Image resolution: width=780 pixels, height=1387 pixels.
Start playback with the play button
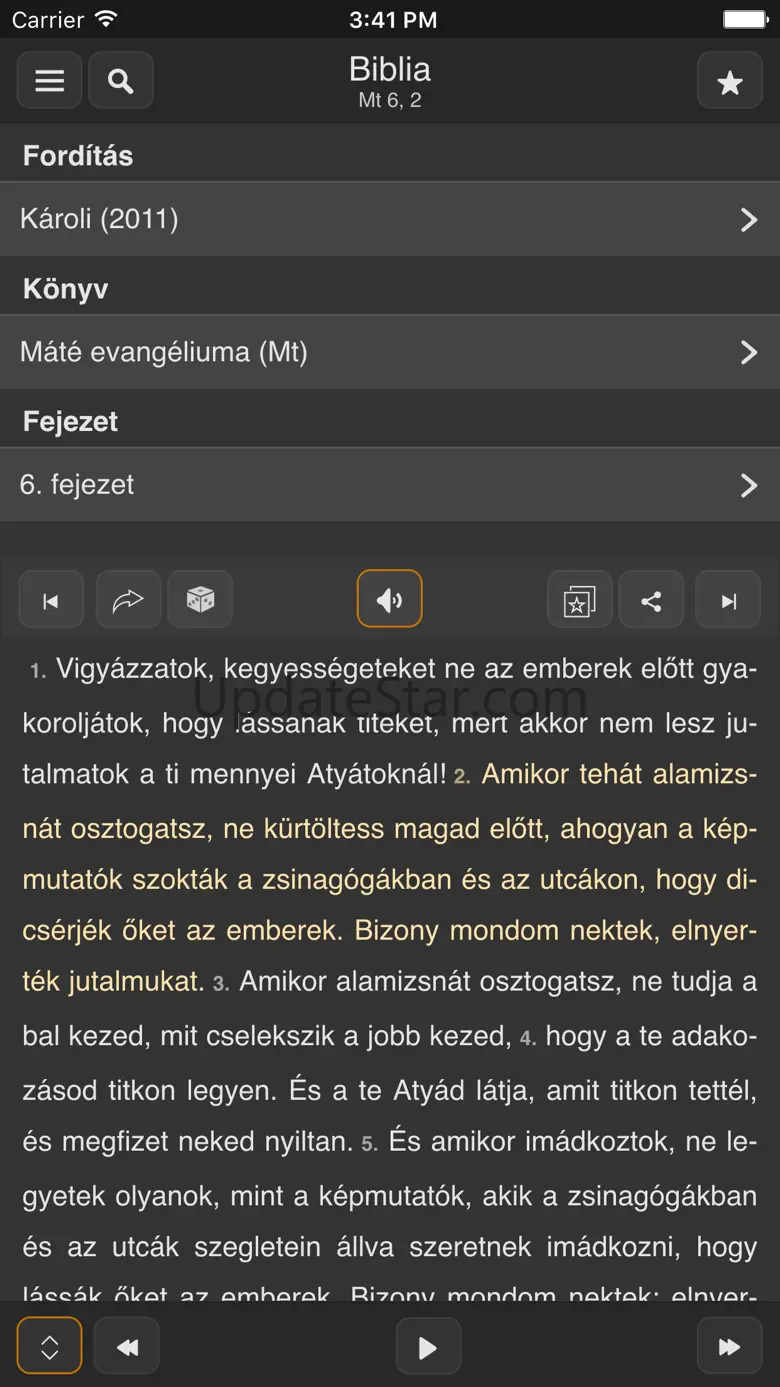coord(428,1347)
